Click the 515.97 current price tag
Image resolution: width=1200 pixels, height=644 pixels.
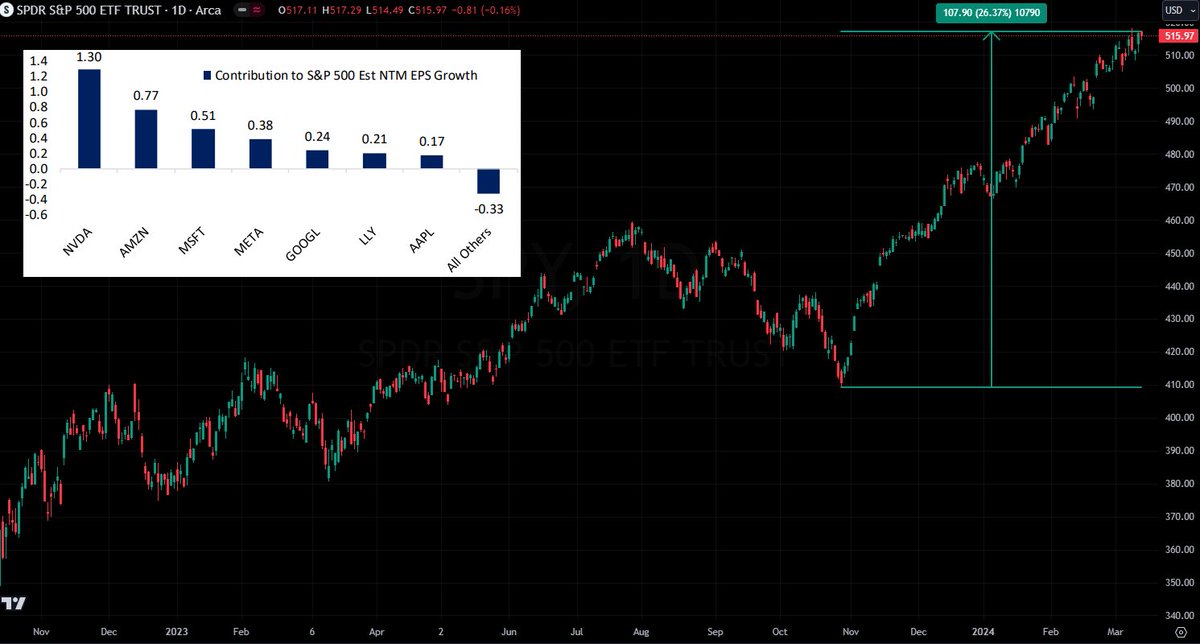(x=1177, y=36)
